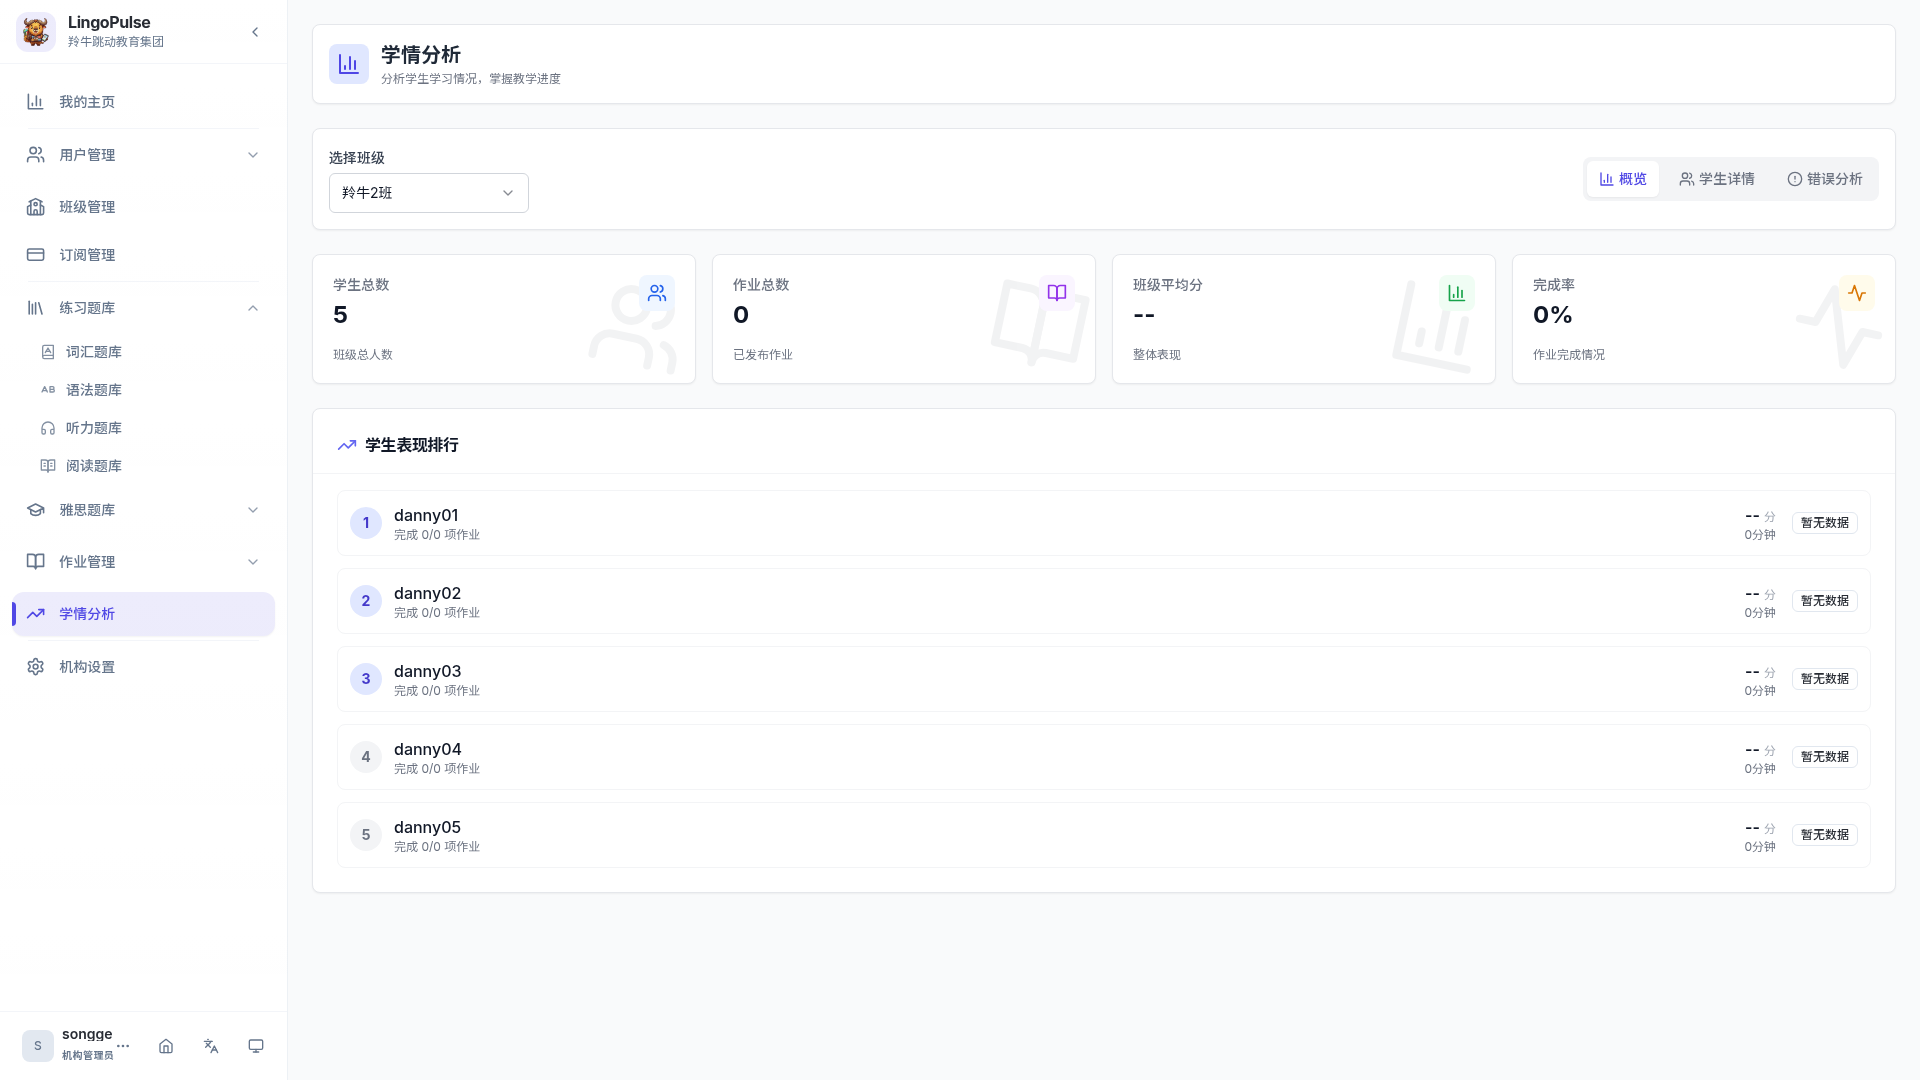Click the students icon on 学生总数 card
Screen dimensions: 1920x1080
(657, 293)
